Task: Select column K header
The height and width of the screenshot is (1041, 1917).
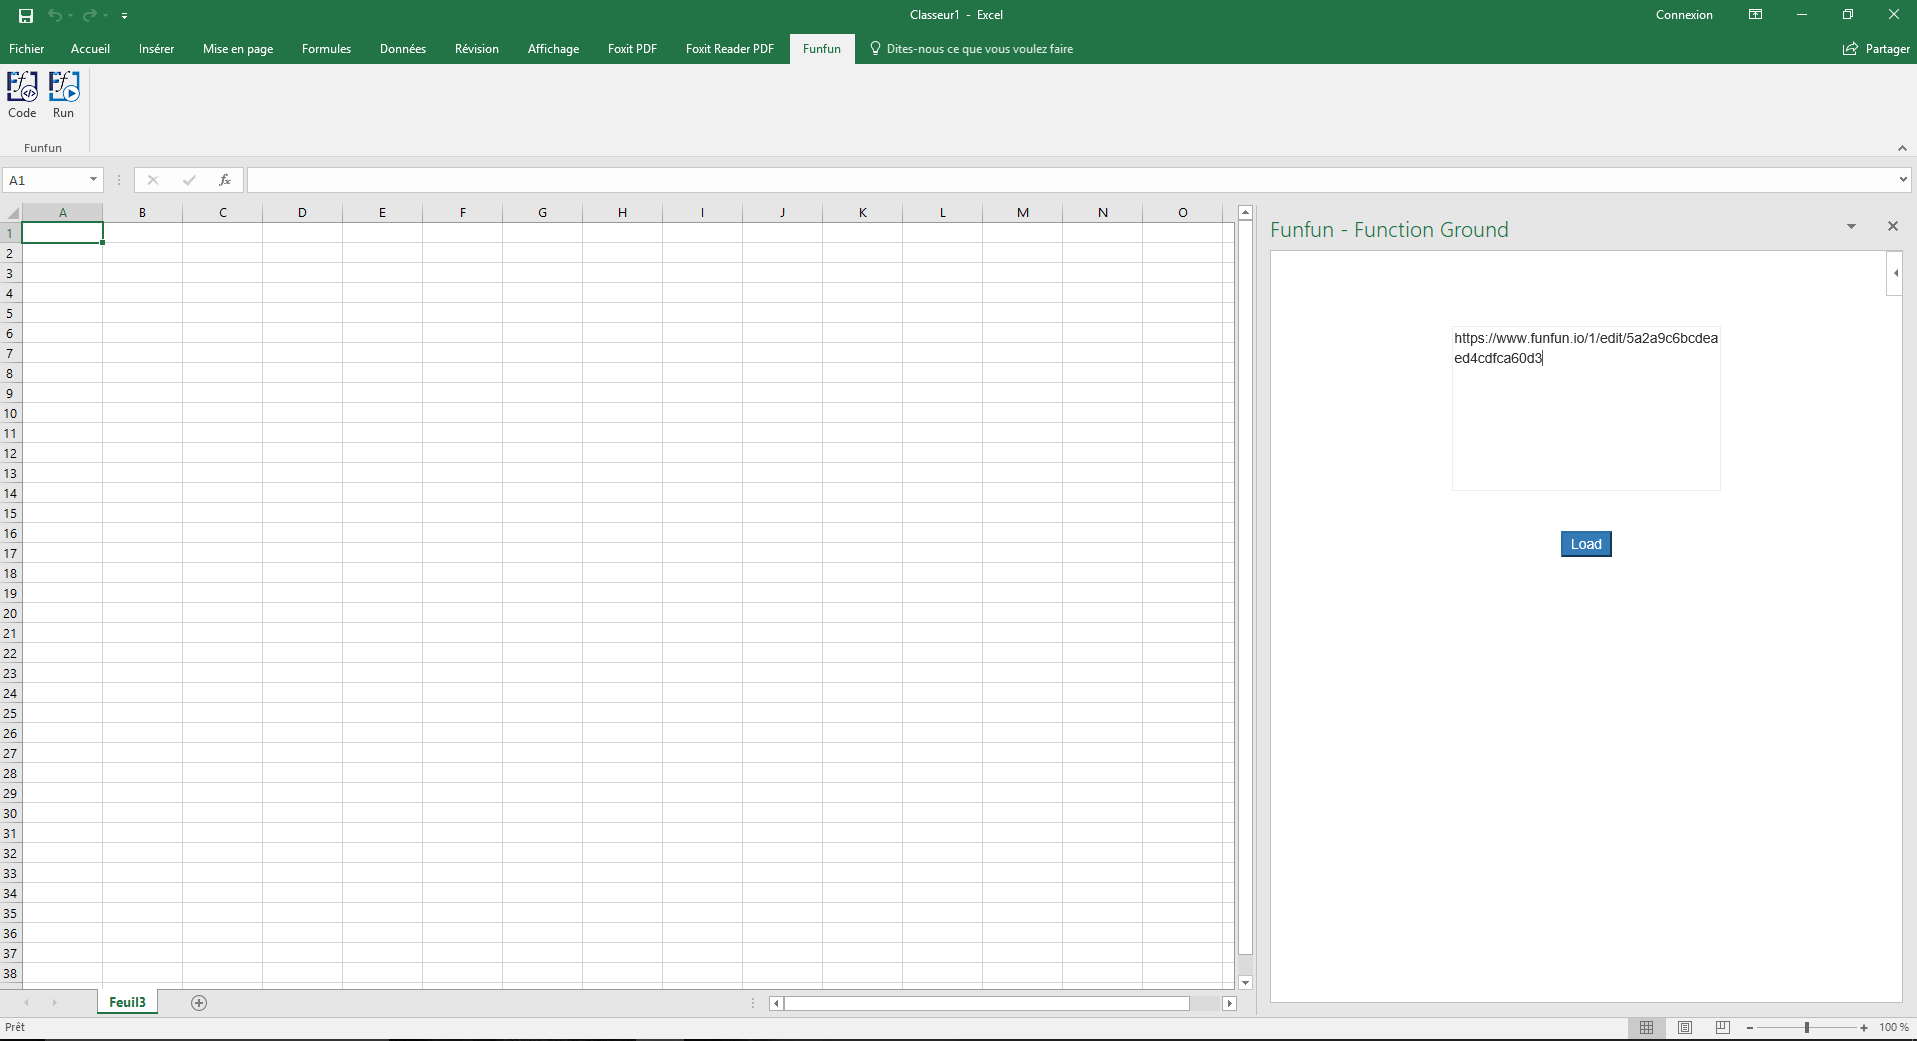Action: (862, 213)
